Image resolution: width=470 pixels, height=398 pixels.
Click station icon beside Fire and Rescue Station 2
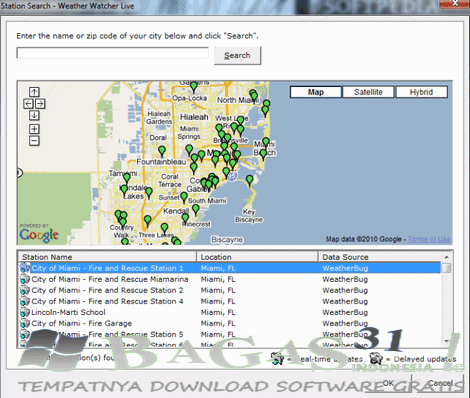tap(25, 290)
